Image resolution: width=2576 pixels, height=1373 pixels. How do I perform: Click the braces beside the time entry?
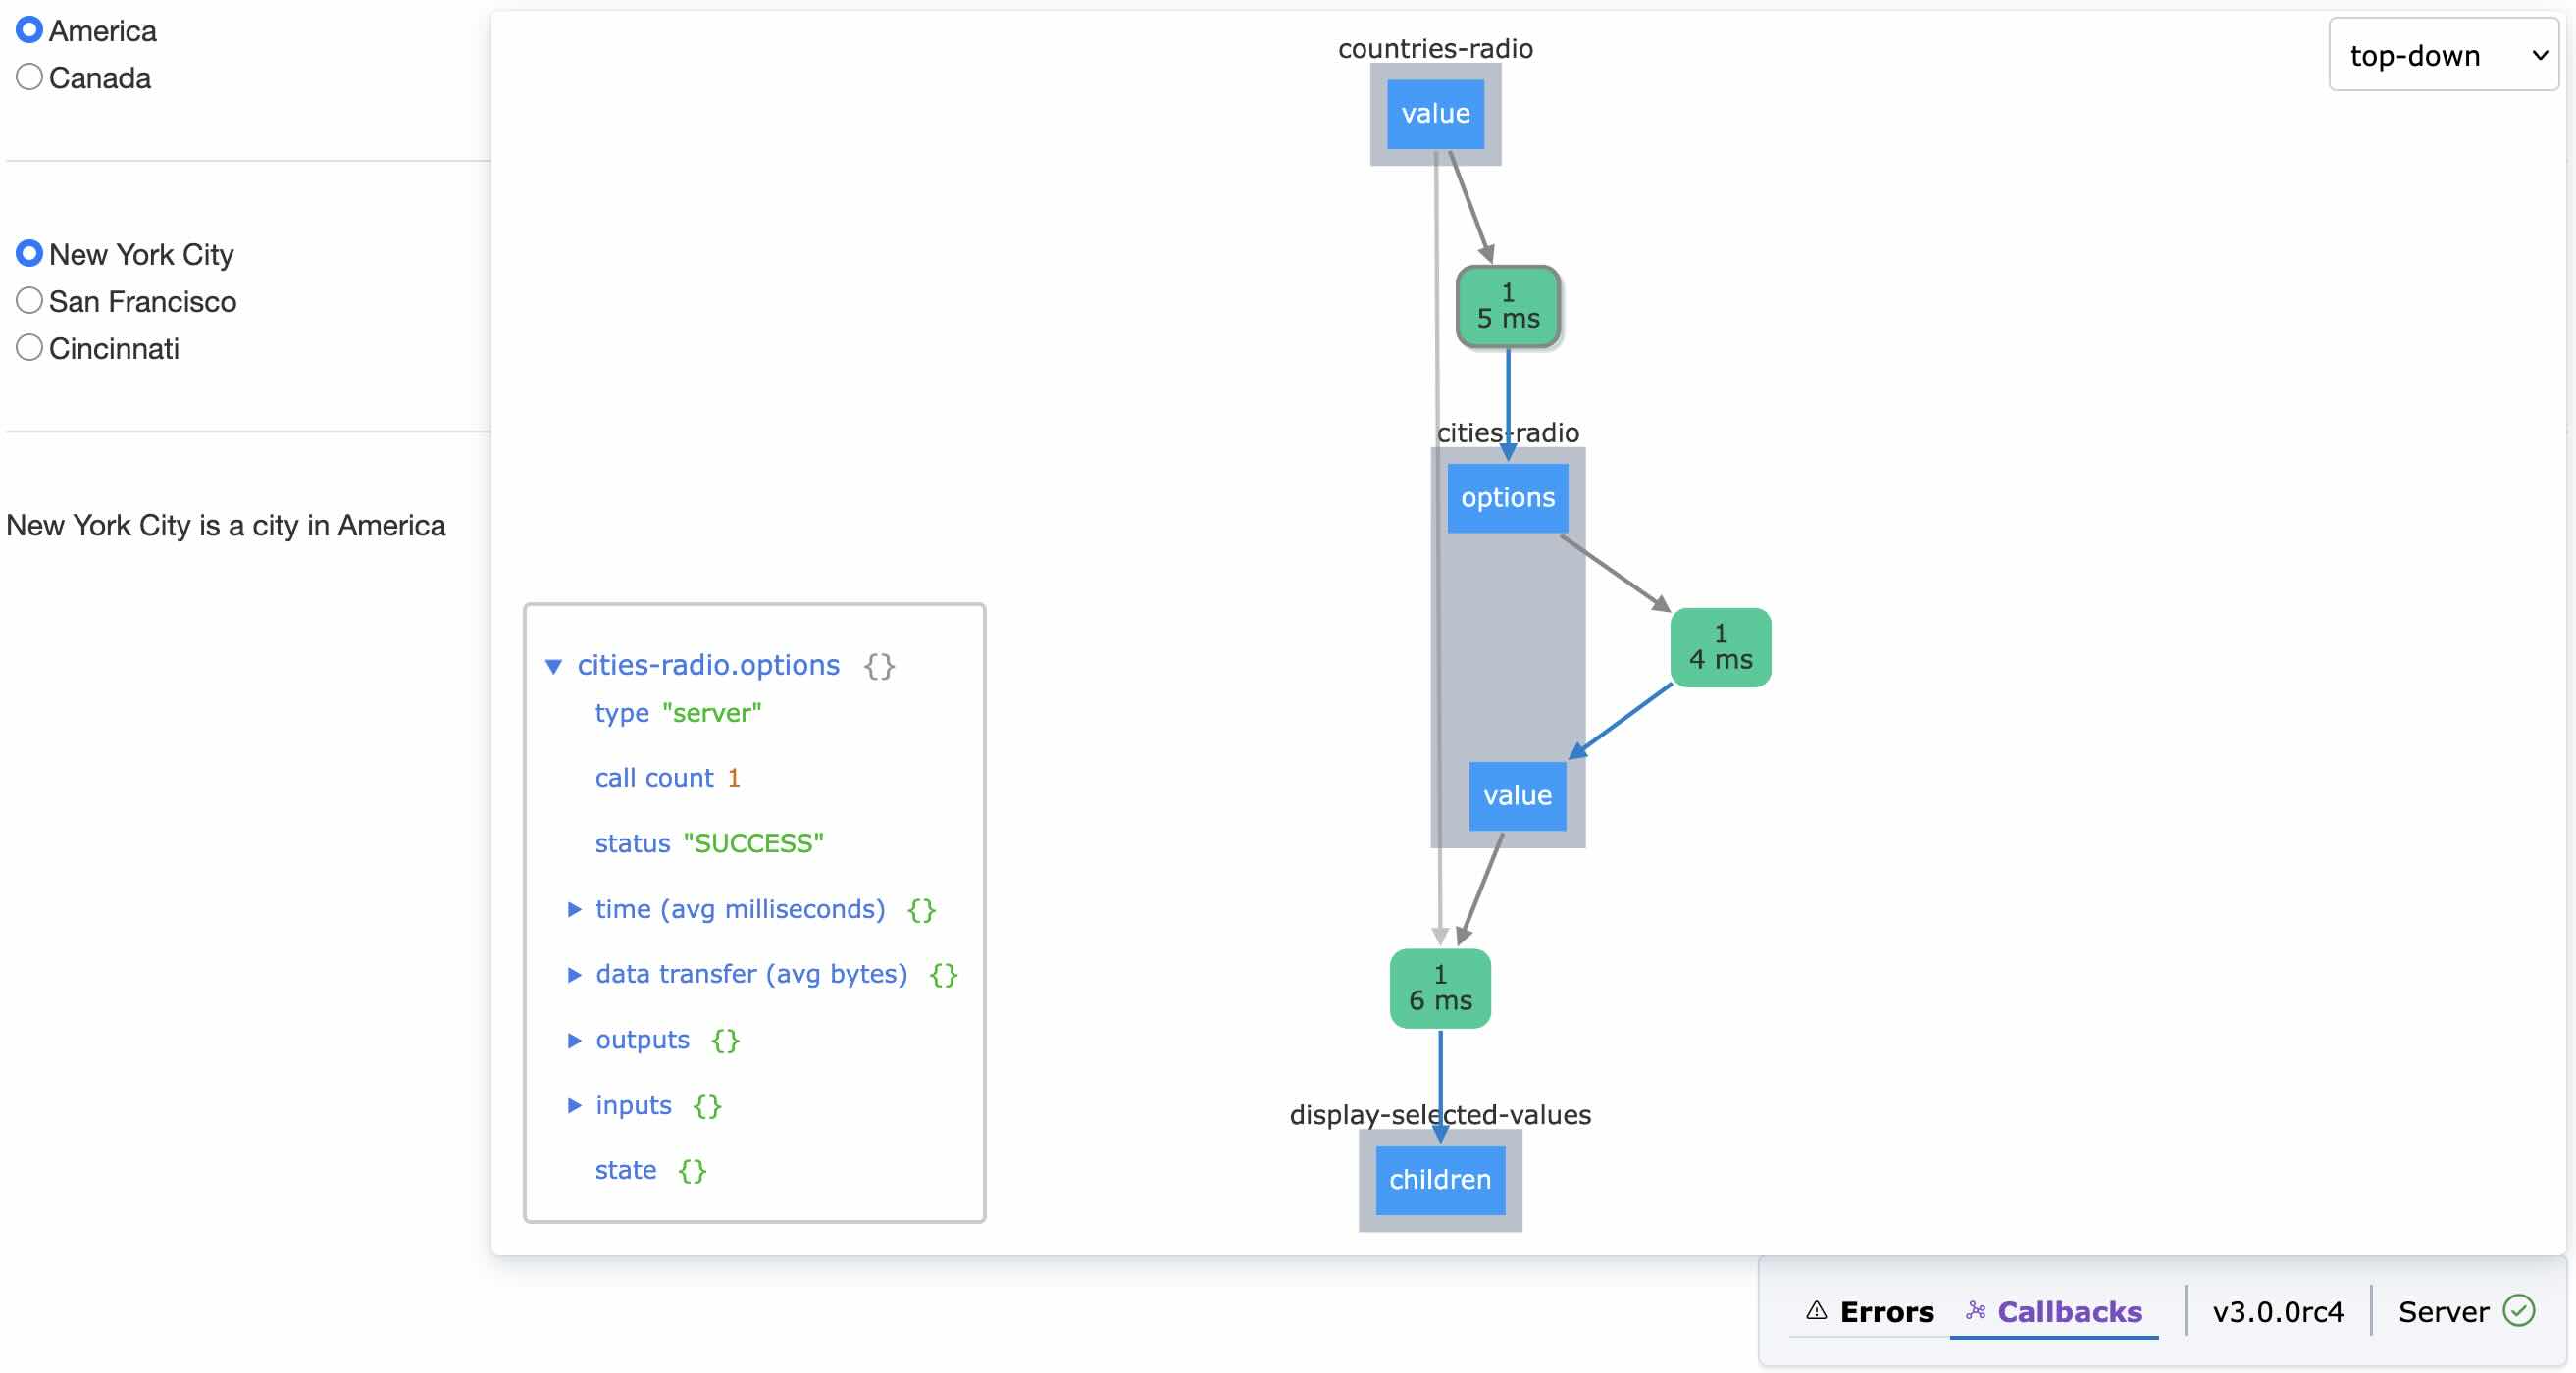[x=921, y=909]
